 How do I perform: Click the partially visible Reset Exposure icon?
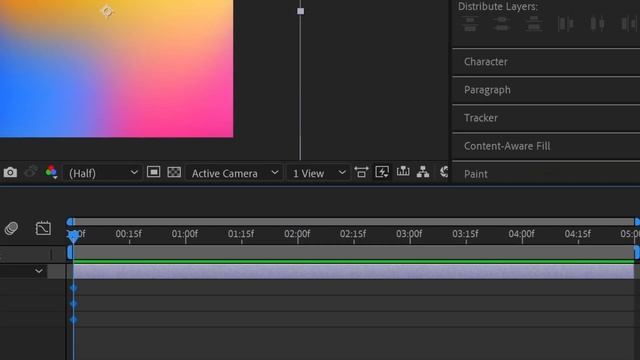coord(444,172)
